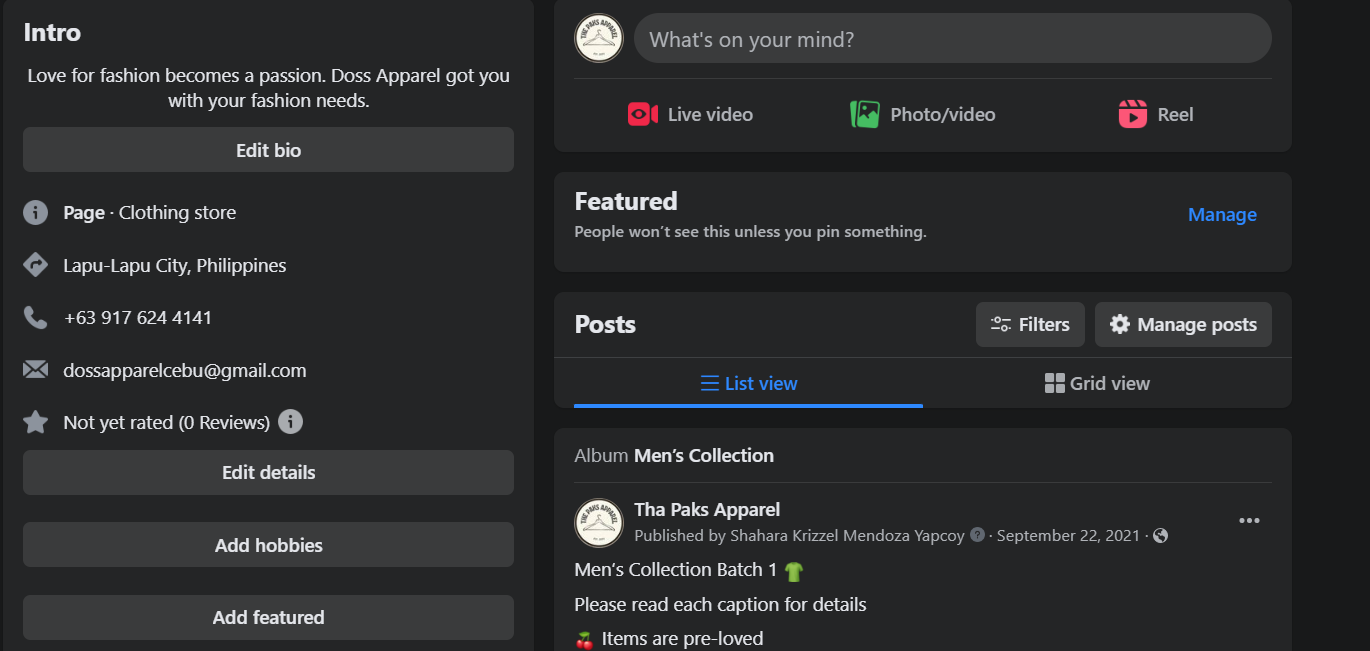Viewport: 1370px width, 651px height.
Task: Click the What's on your mind field
Action: click(x=952, y=39)
